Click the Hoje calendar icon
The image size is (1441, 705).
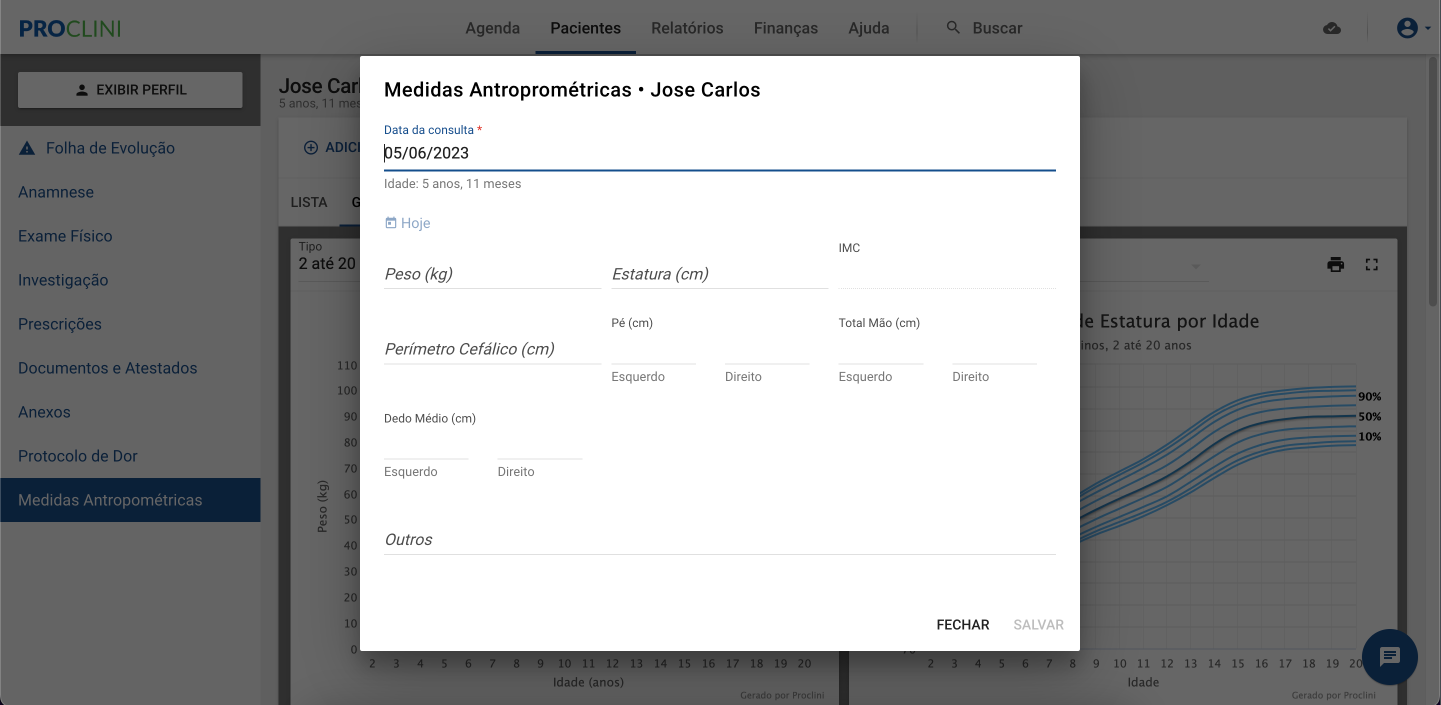tap(391, 223)
